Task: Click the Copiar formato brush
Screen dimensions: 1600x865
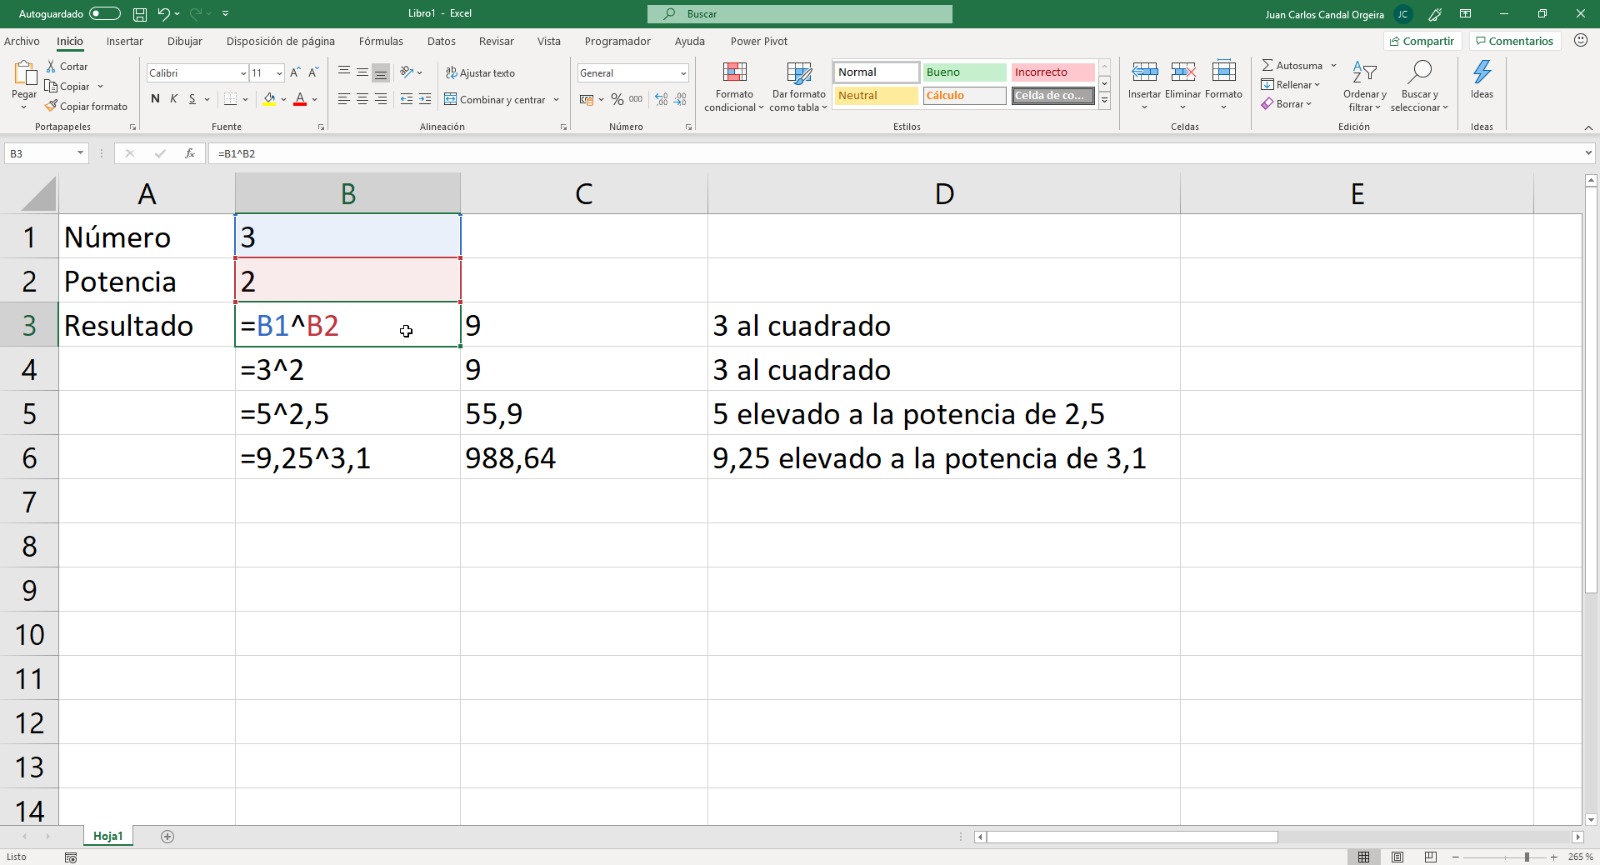Action: 51,106
